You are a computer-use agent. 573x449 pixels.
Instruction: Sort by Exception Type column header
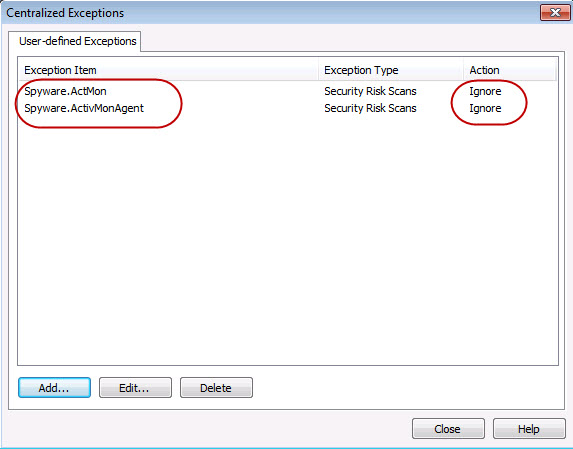[391, 70]
